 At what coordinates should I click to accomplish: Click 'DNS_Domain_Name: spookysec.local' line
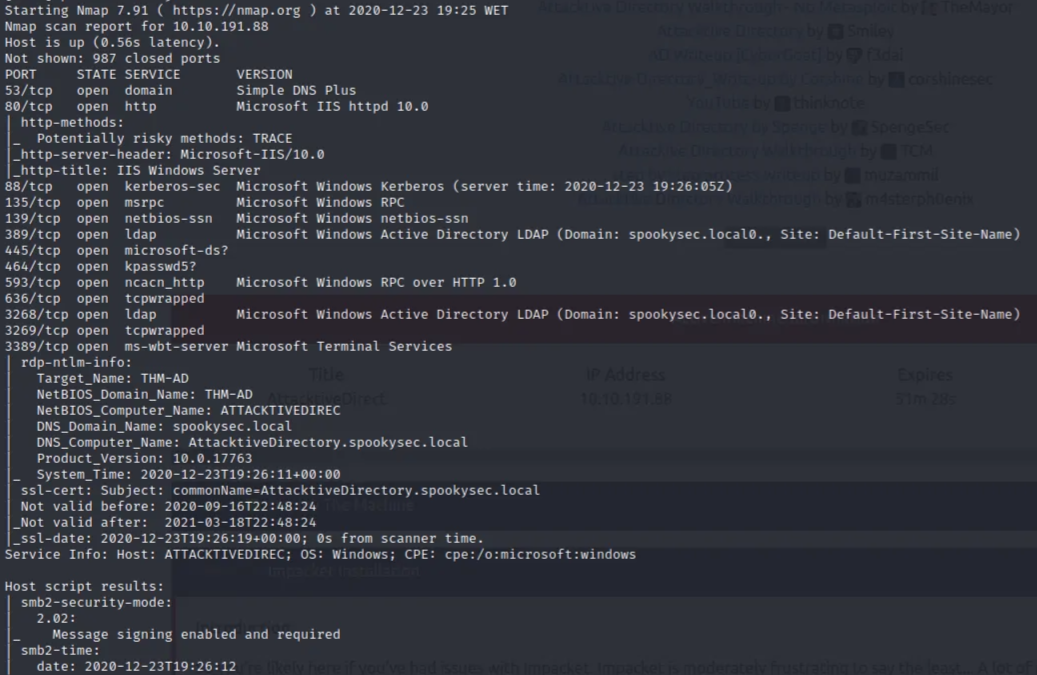164,426
